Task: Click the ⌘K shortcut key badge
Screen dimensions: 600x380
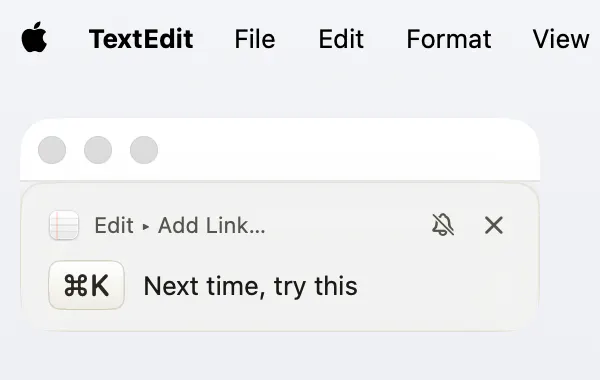Action: (x=86, y=285)
